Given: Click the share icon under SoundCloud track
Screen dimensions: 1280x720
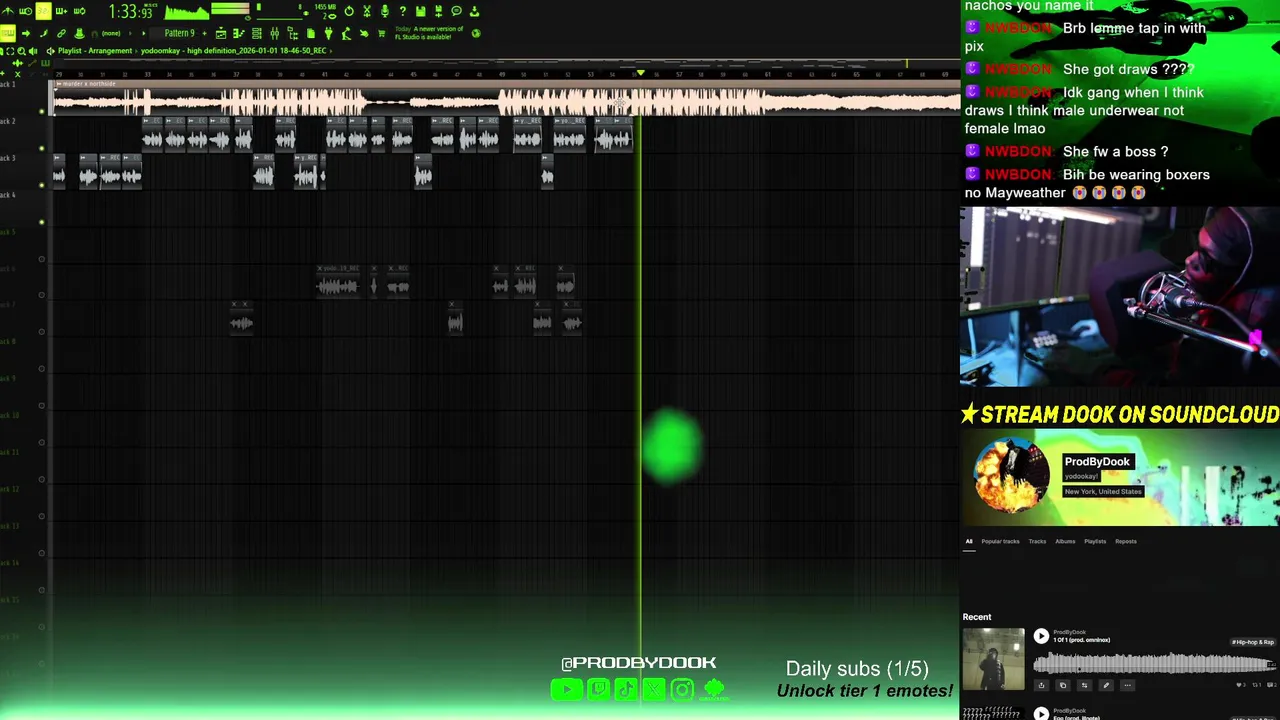Looking at the screenshot, I should [x=1041, y=685].
